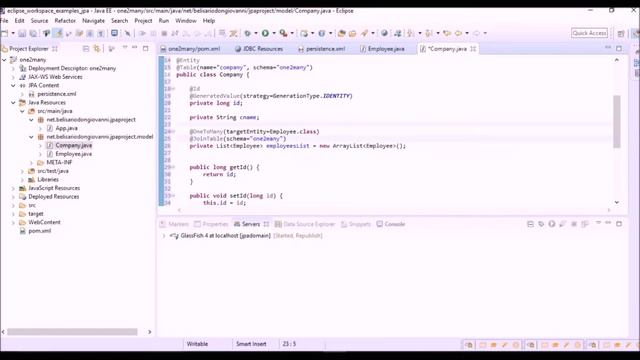
Task: Toggle code fold at line 24 @OneToMany
Action: tap(173, 131)
